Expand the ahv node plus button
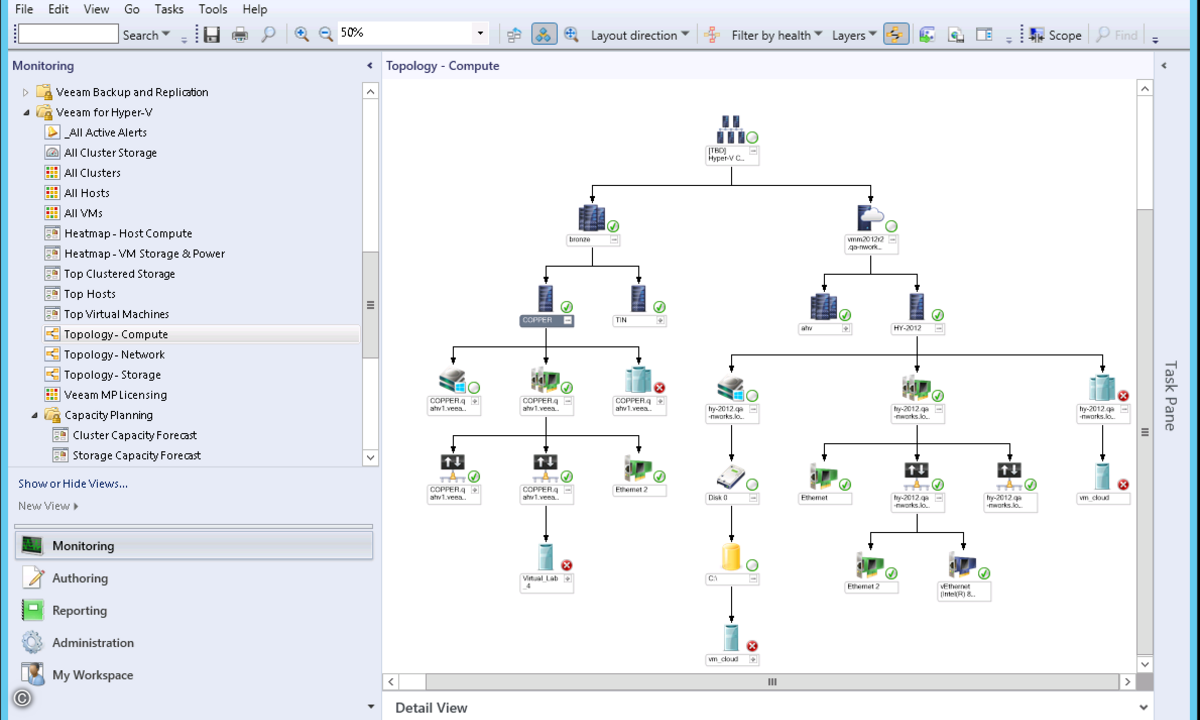Image resolution: width=1200 pixels, height=720 pixels. coord(846,328)
